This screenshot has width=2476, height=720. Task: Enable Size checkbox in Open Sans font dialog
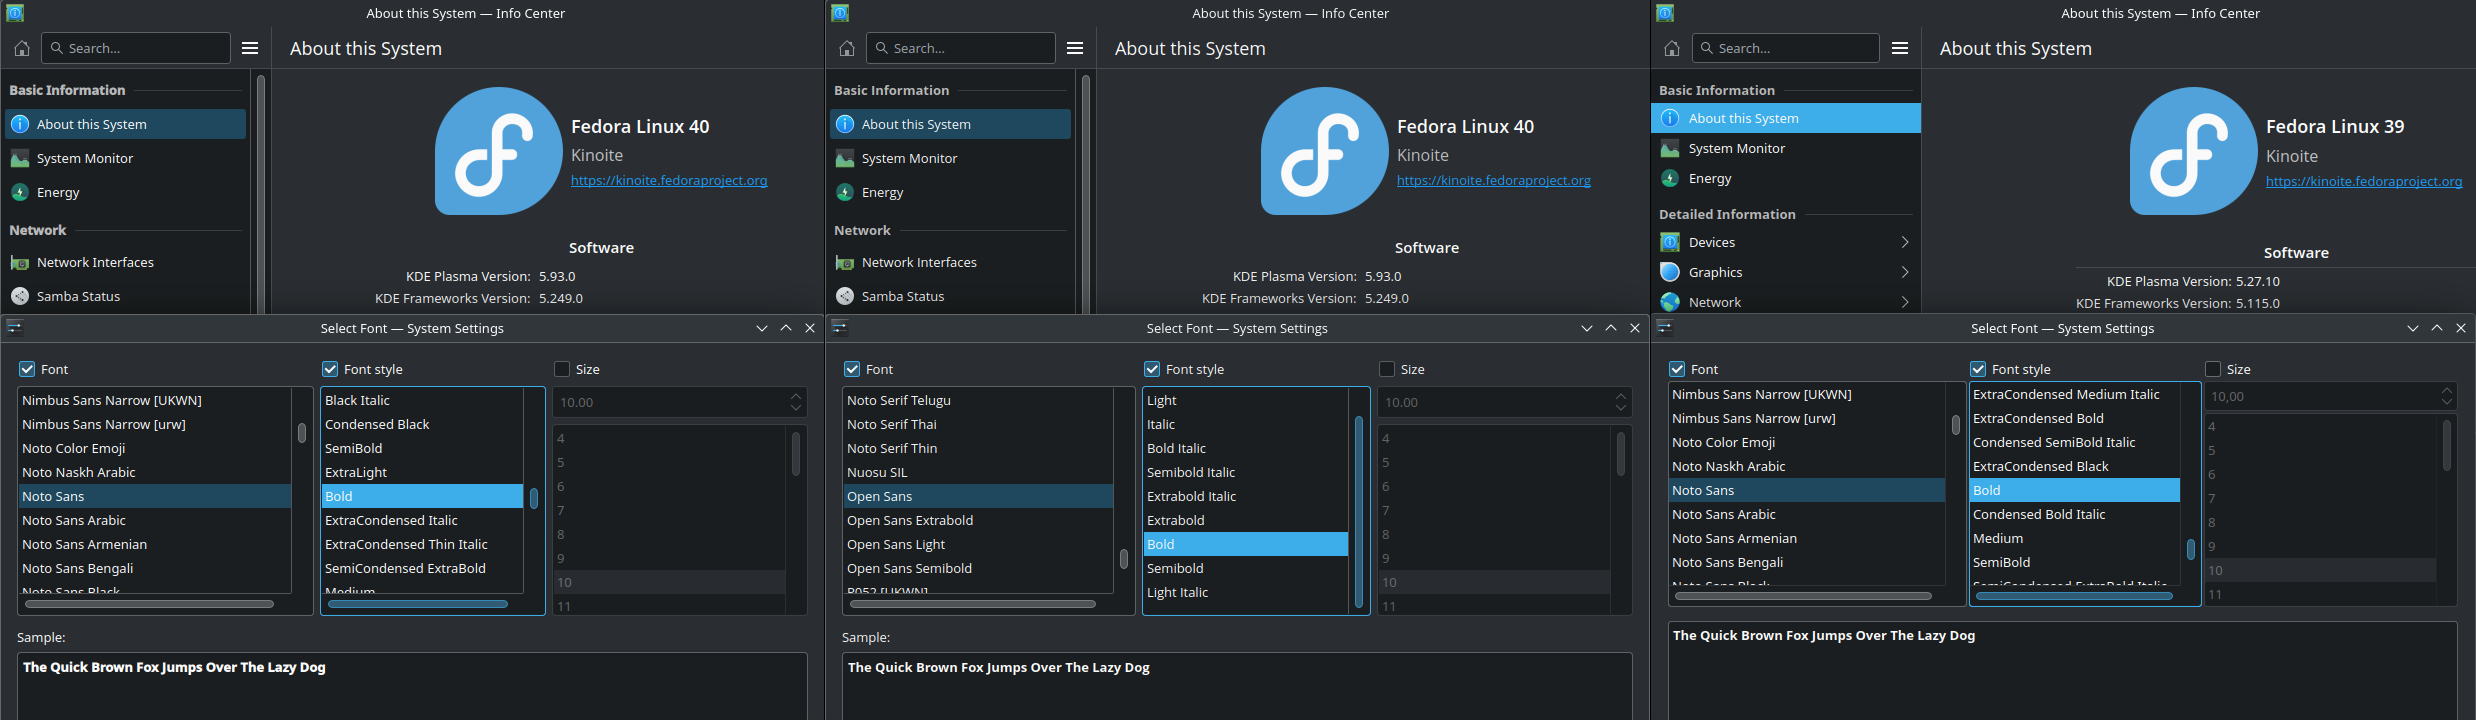pyautogui.click(x=1387, y=369)
